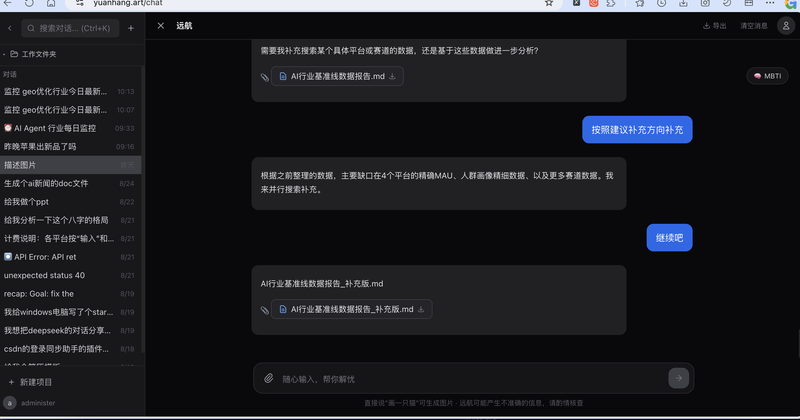The image size is (800, 420).
Task: Click the 导出 export button
Action: [x=714, y=26]
